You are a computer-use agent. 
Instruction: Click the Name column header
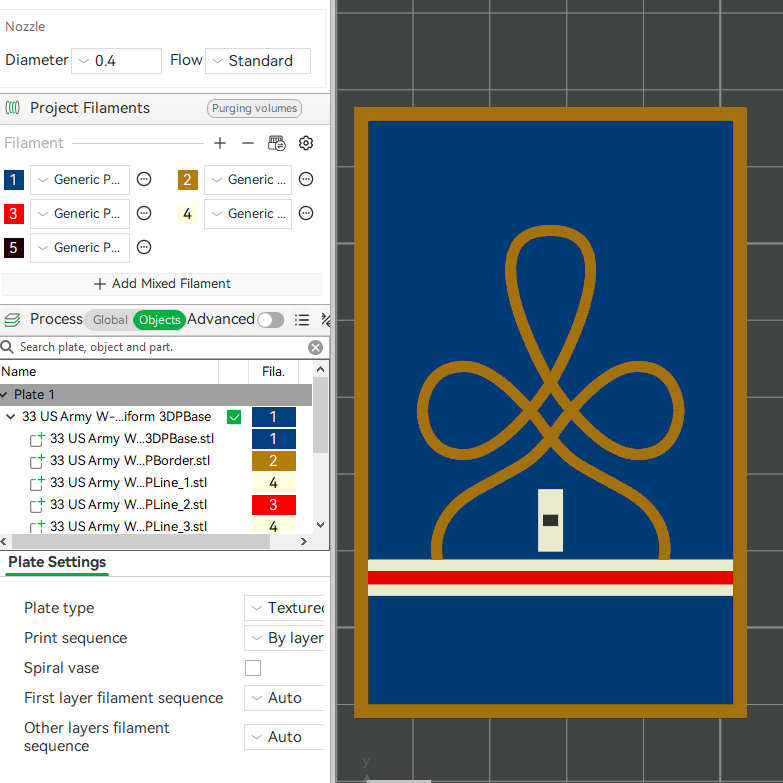(109, 372)
